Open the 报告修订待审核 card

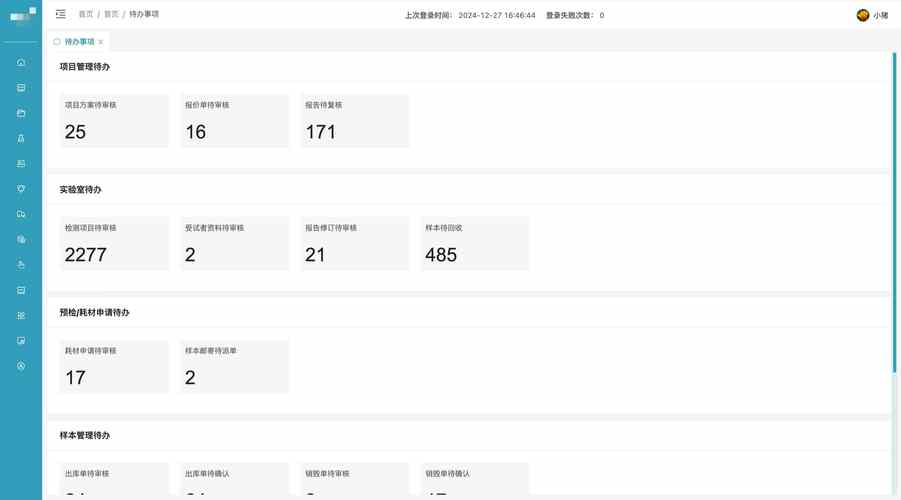coord(355,243)
